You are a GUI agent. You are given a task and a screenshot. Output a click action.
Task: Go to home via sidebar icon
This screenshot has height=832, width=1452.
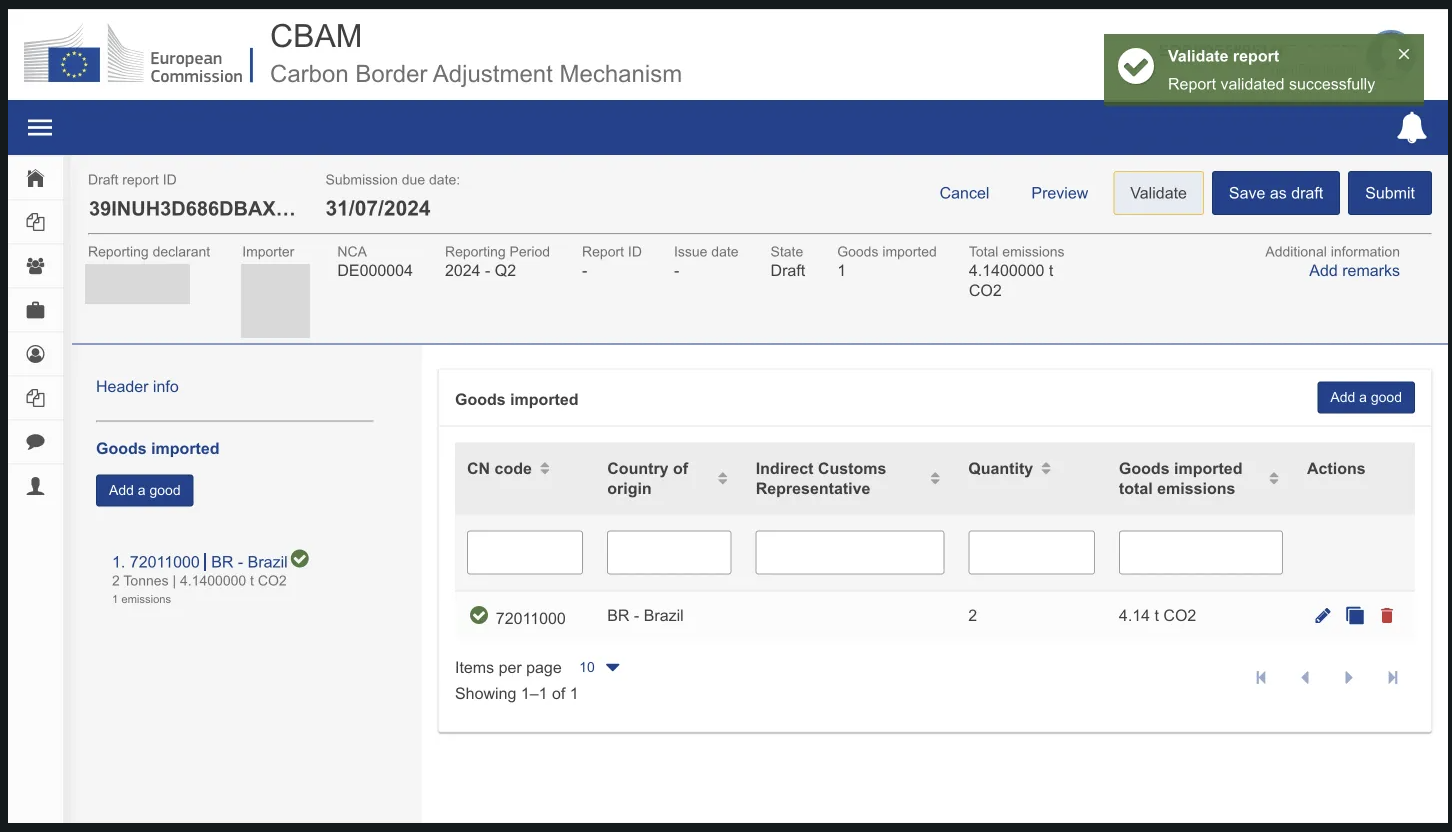36,178
